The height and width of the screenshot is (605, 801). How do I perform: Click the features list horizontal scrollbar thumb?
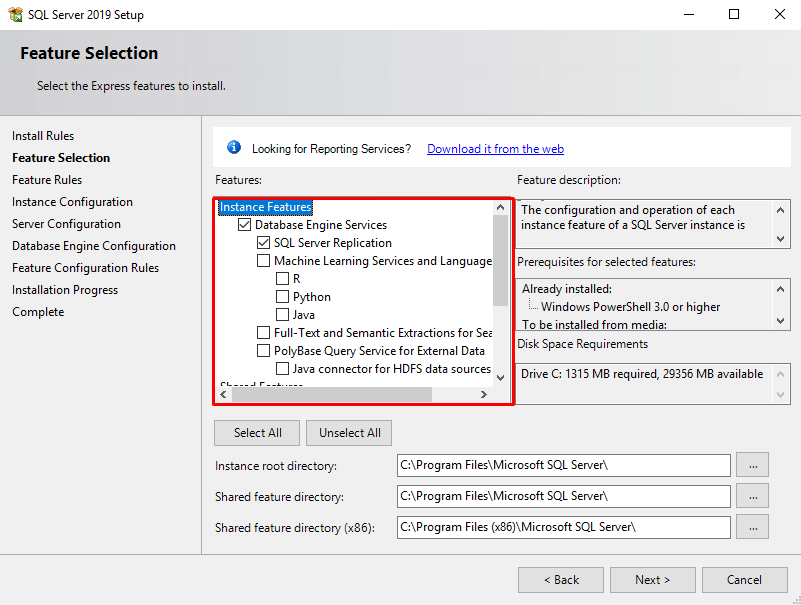point(332,394)
